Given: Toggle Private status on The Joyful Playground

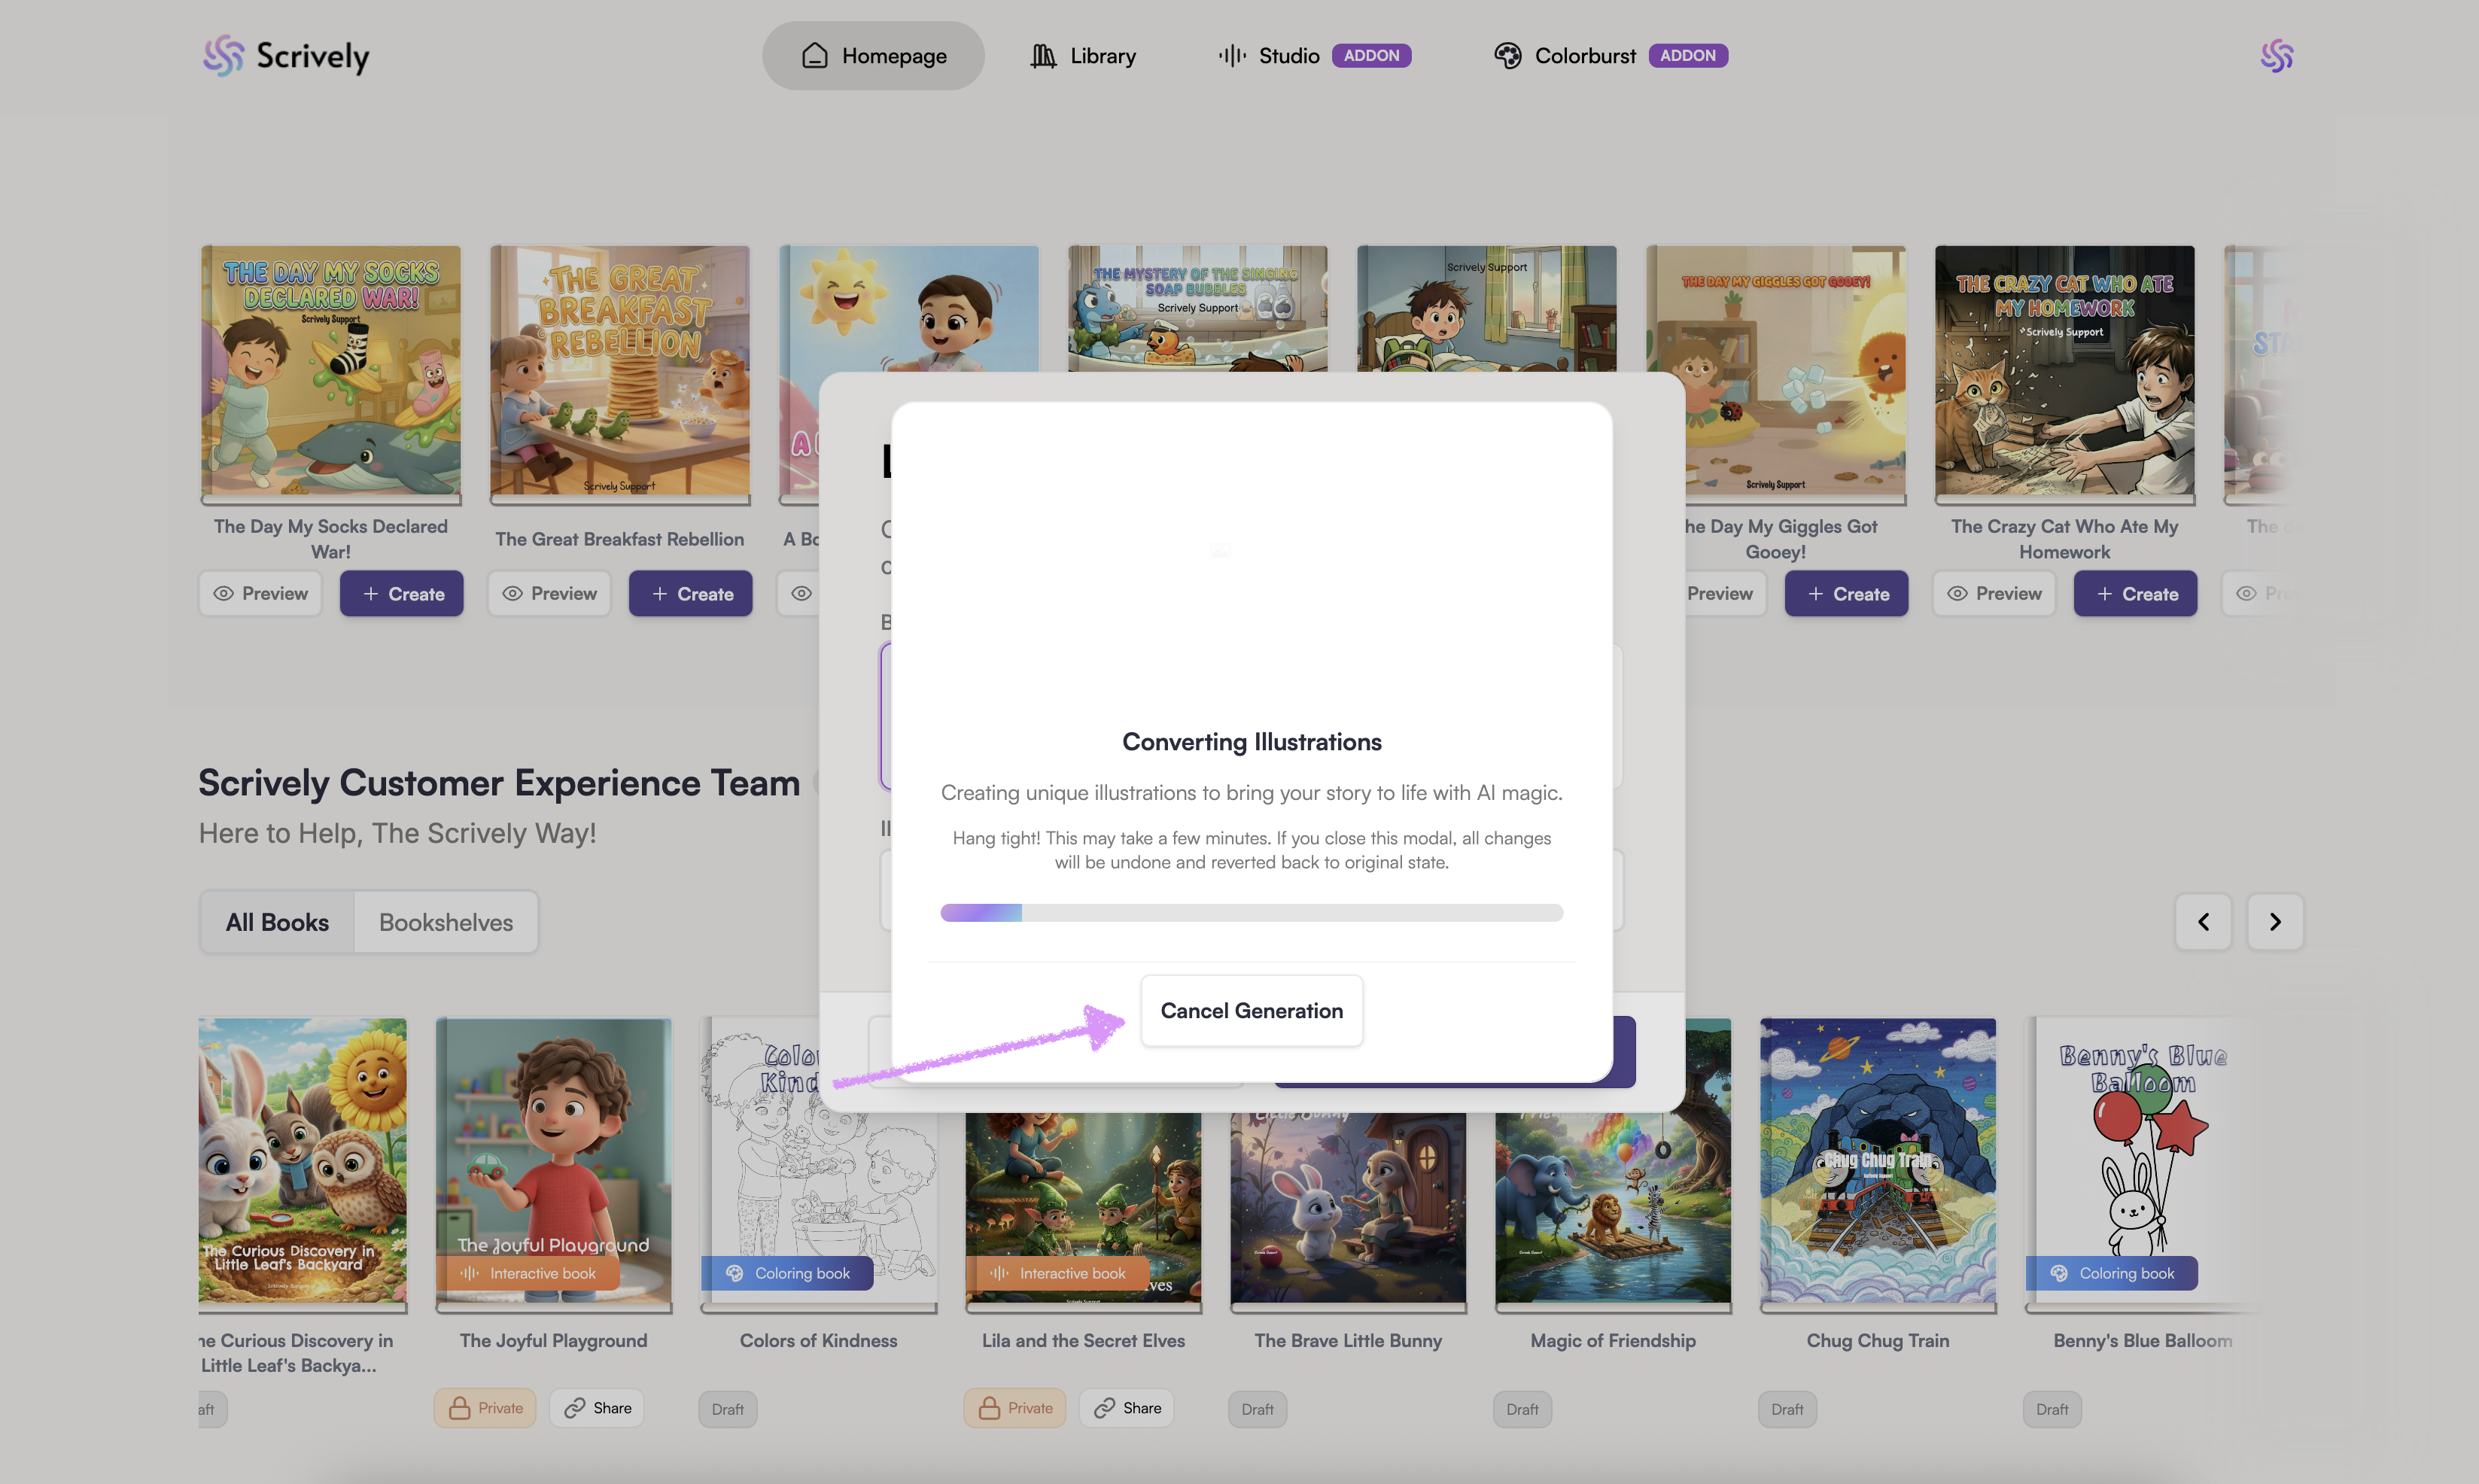Looking at the screenshot, I should (x=485, y=1408).
